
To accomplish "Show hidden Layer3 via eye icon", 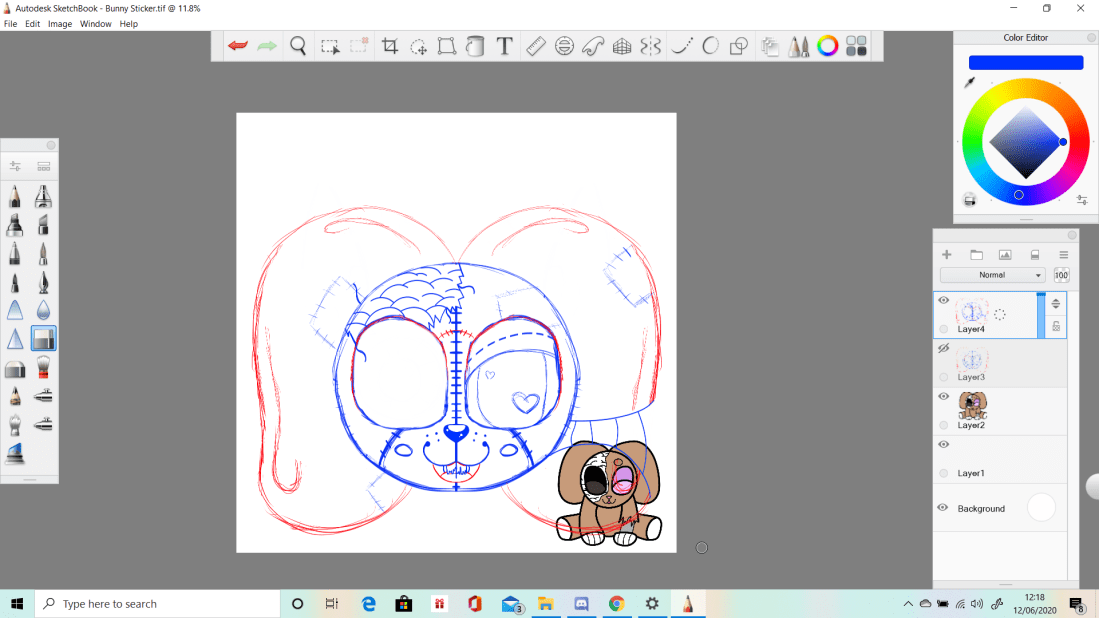I will click(942, 348).
